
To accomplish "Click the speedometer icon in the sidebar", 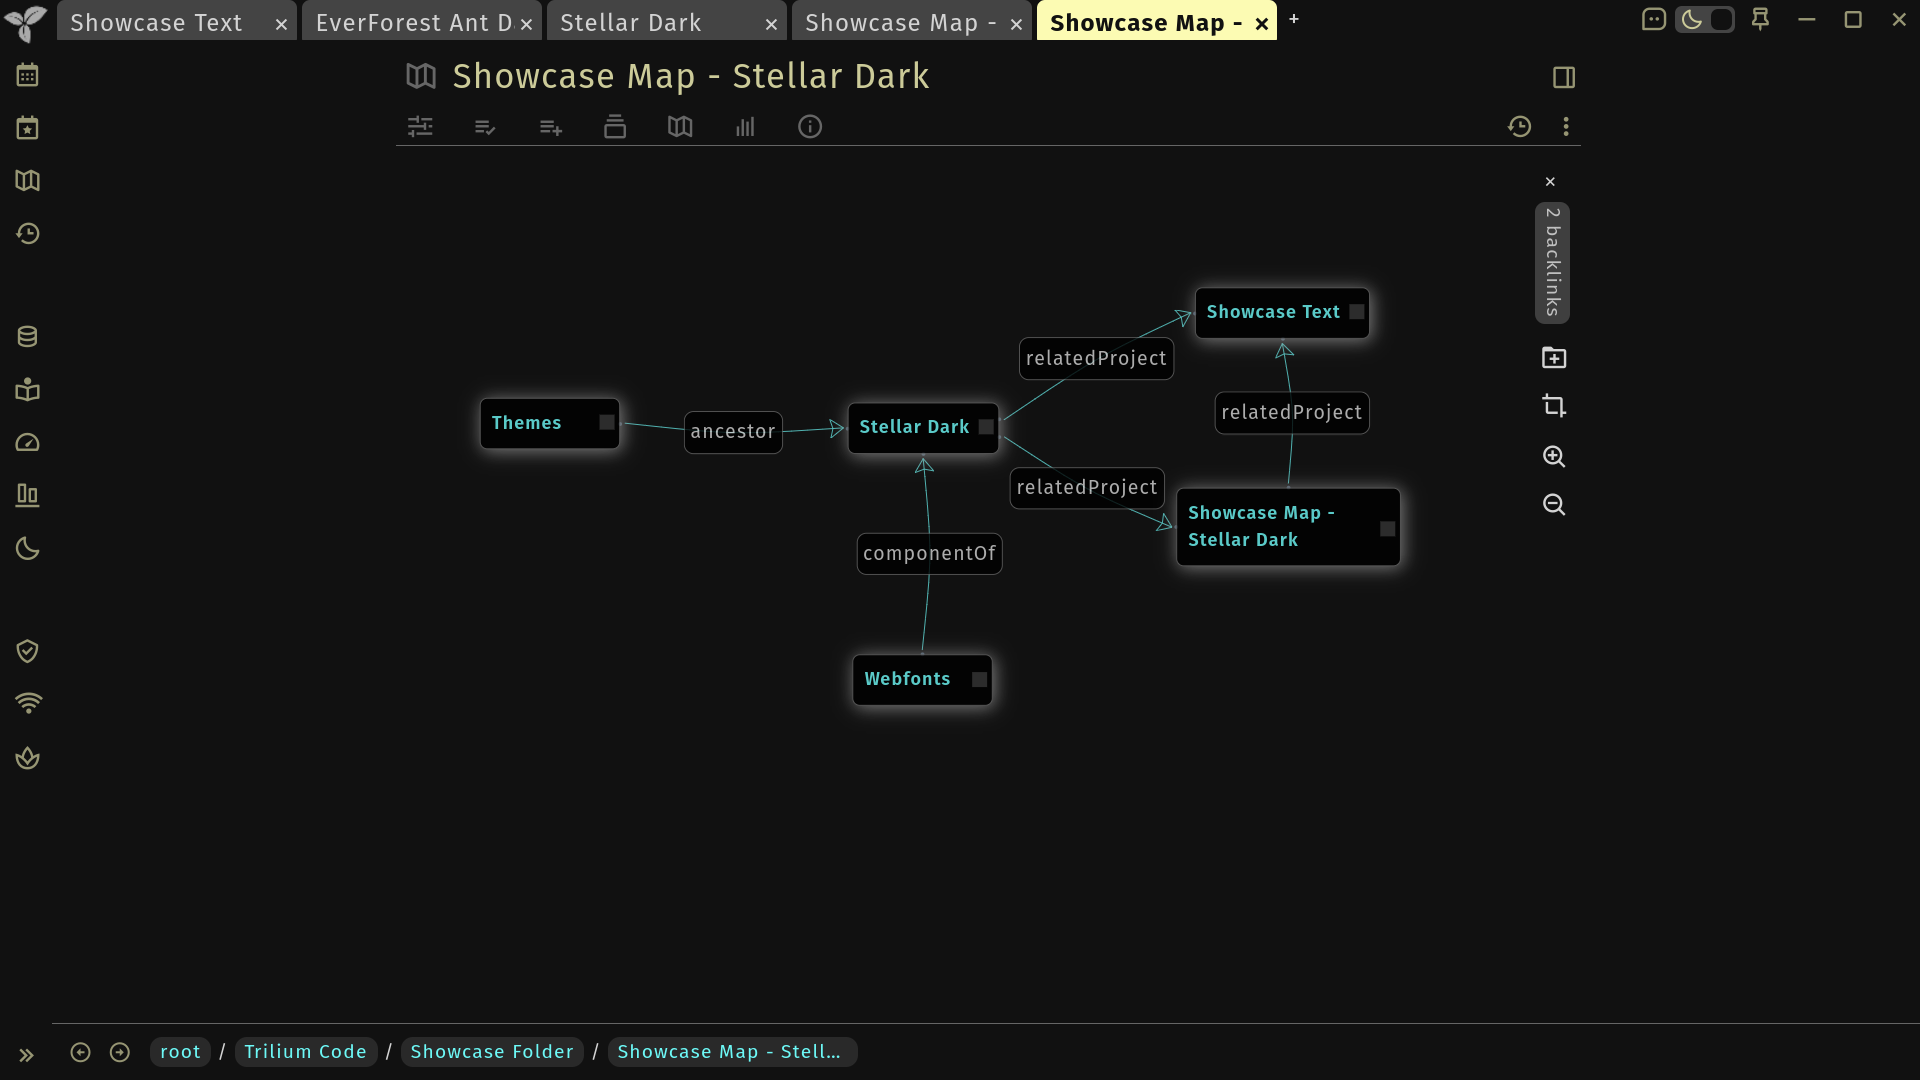I will [x=27, y=443].
